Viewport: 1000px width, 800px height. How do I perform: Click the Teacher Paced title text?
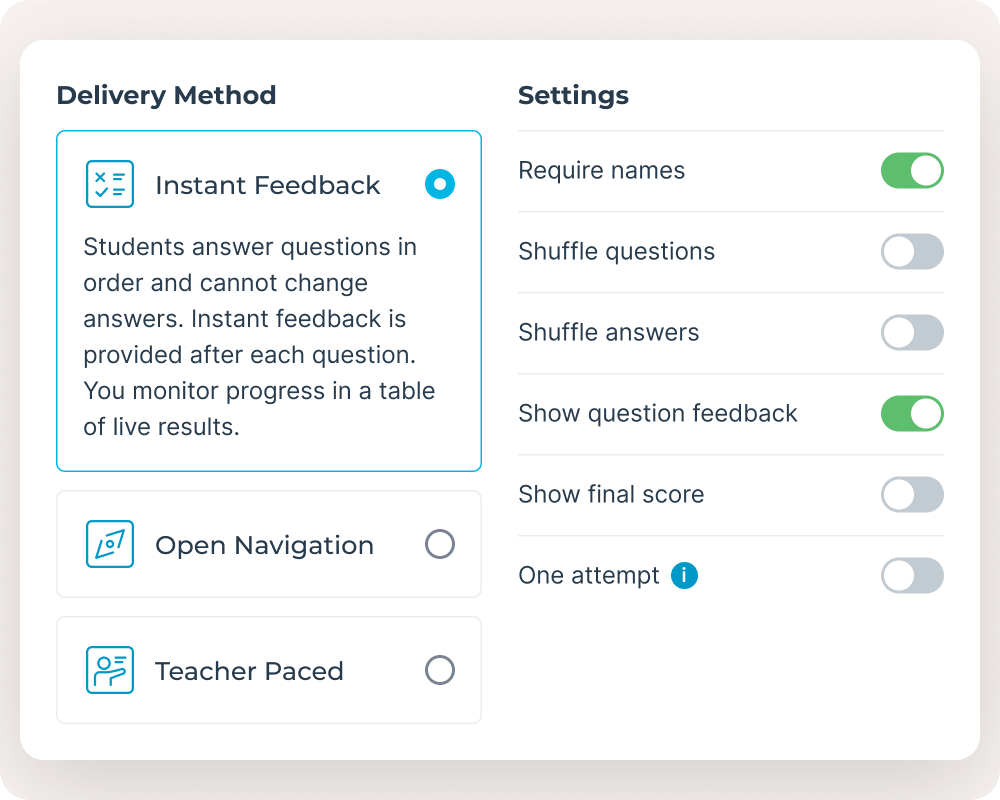click(249, 671)
